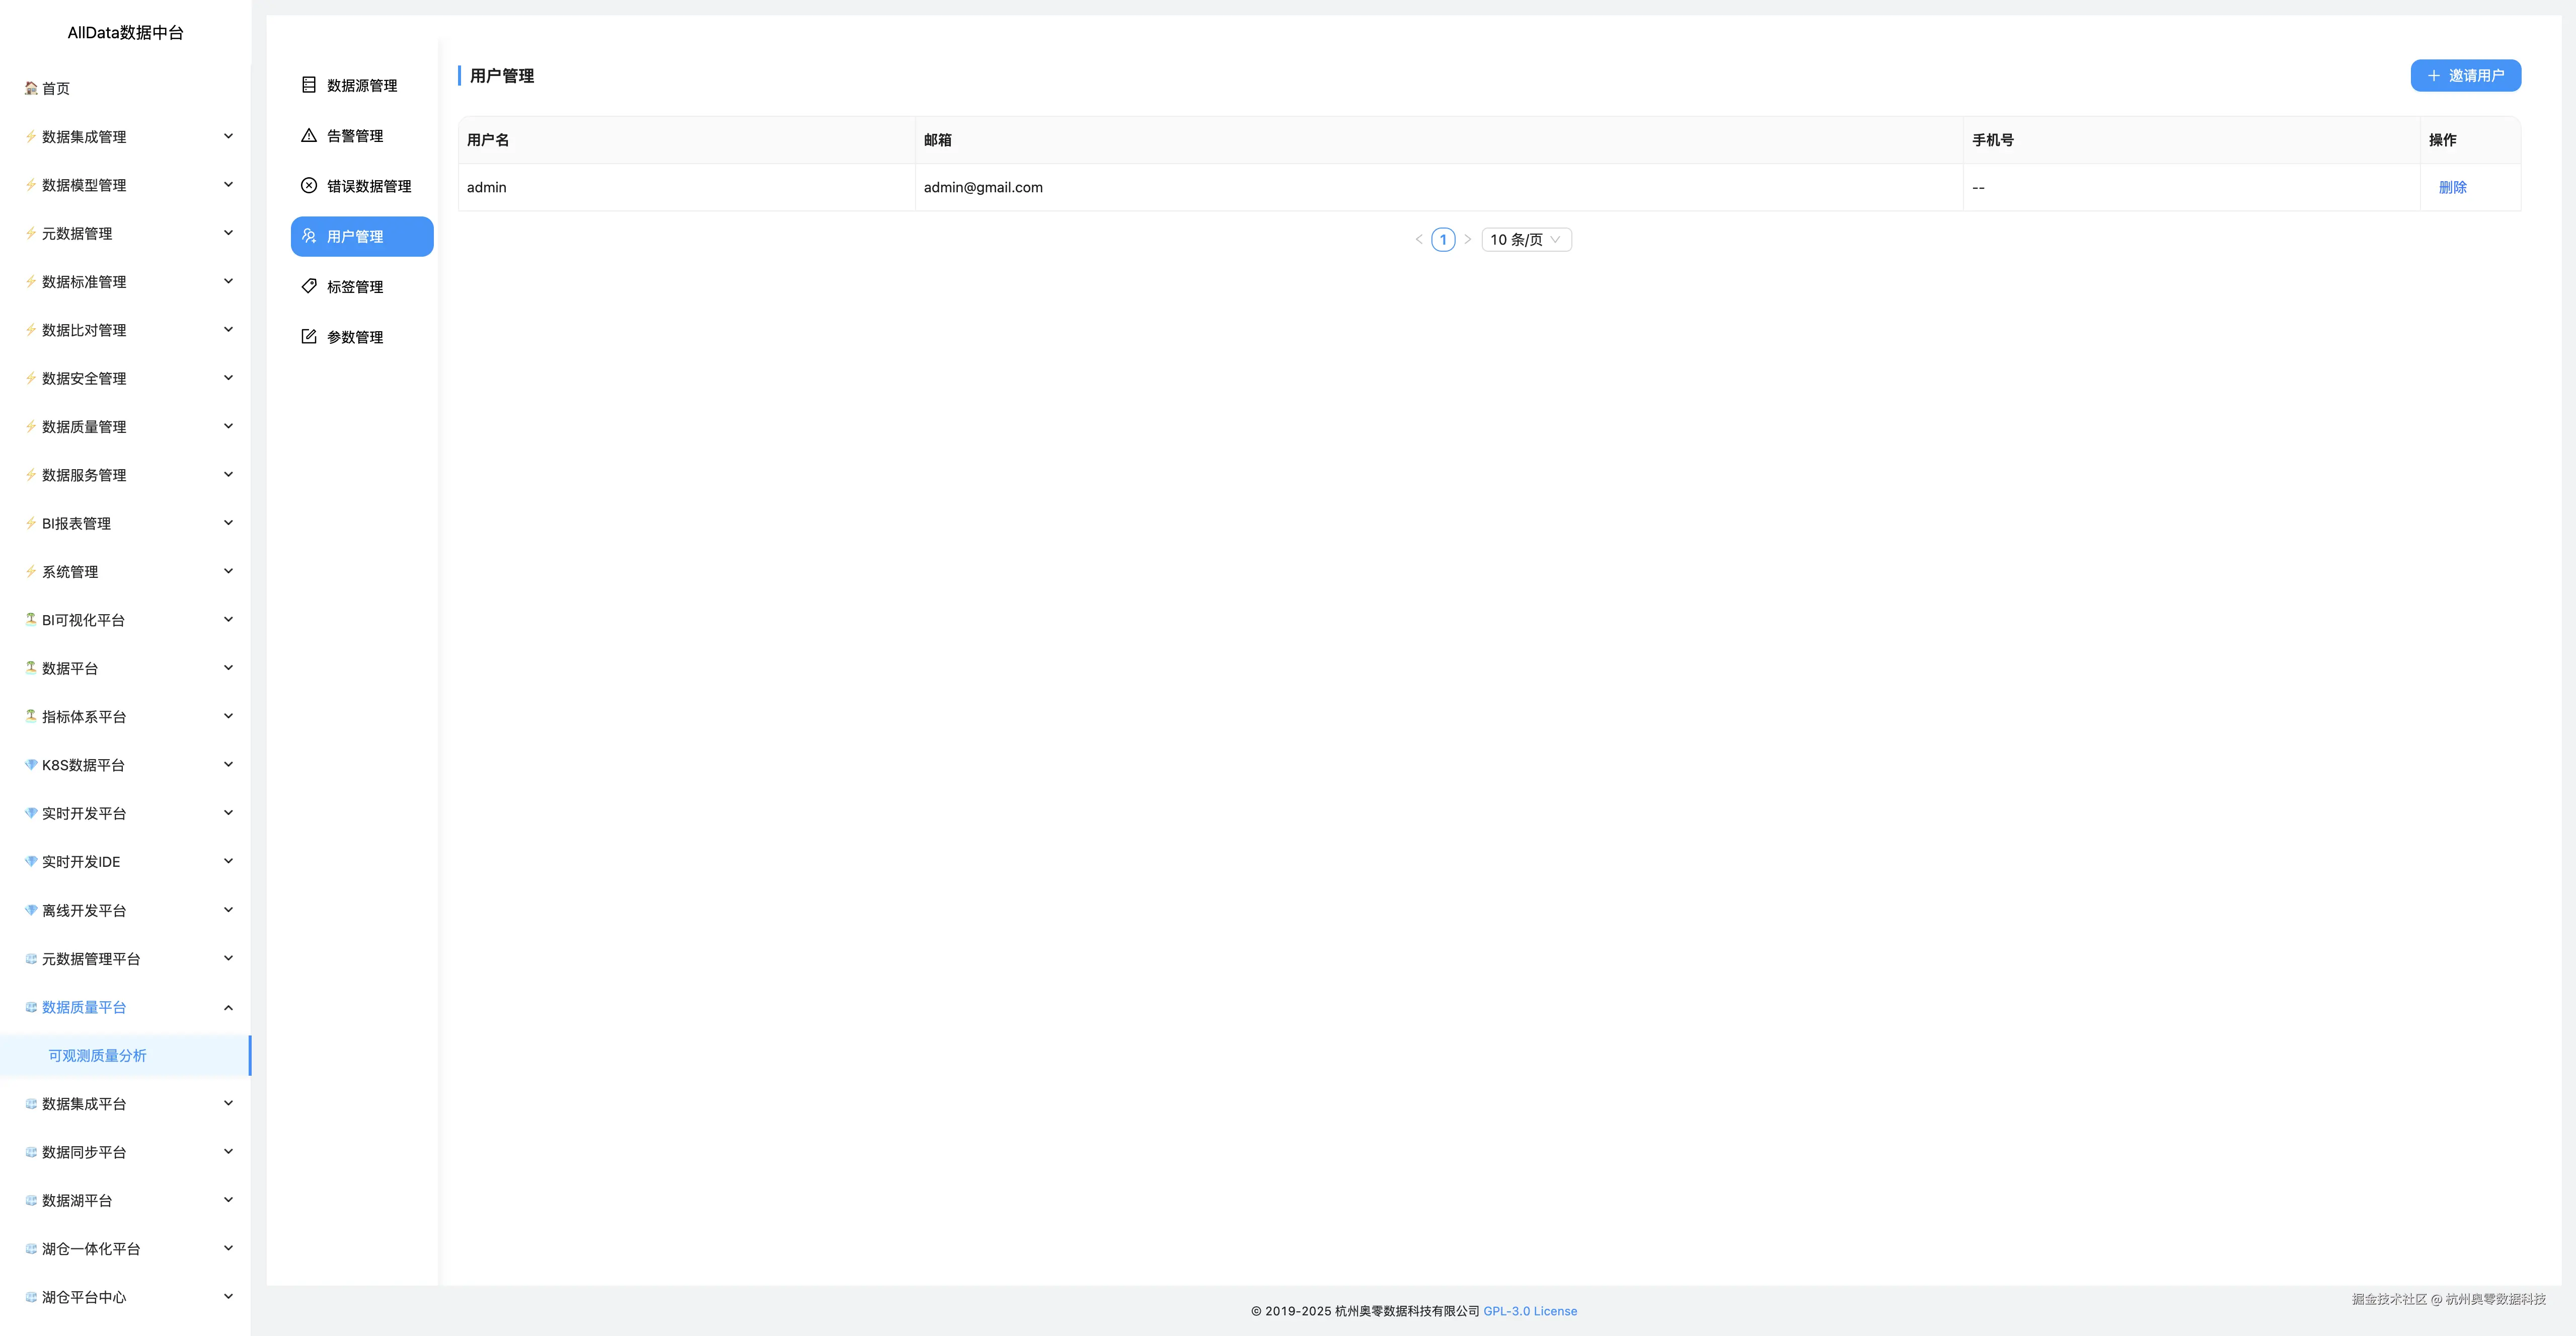Click the home icon beside 首页
The image size is (2576, 1336).
tap(31, 88)
